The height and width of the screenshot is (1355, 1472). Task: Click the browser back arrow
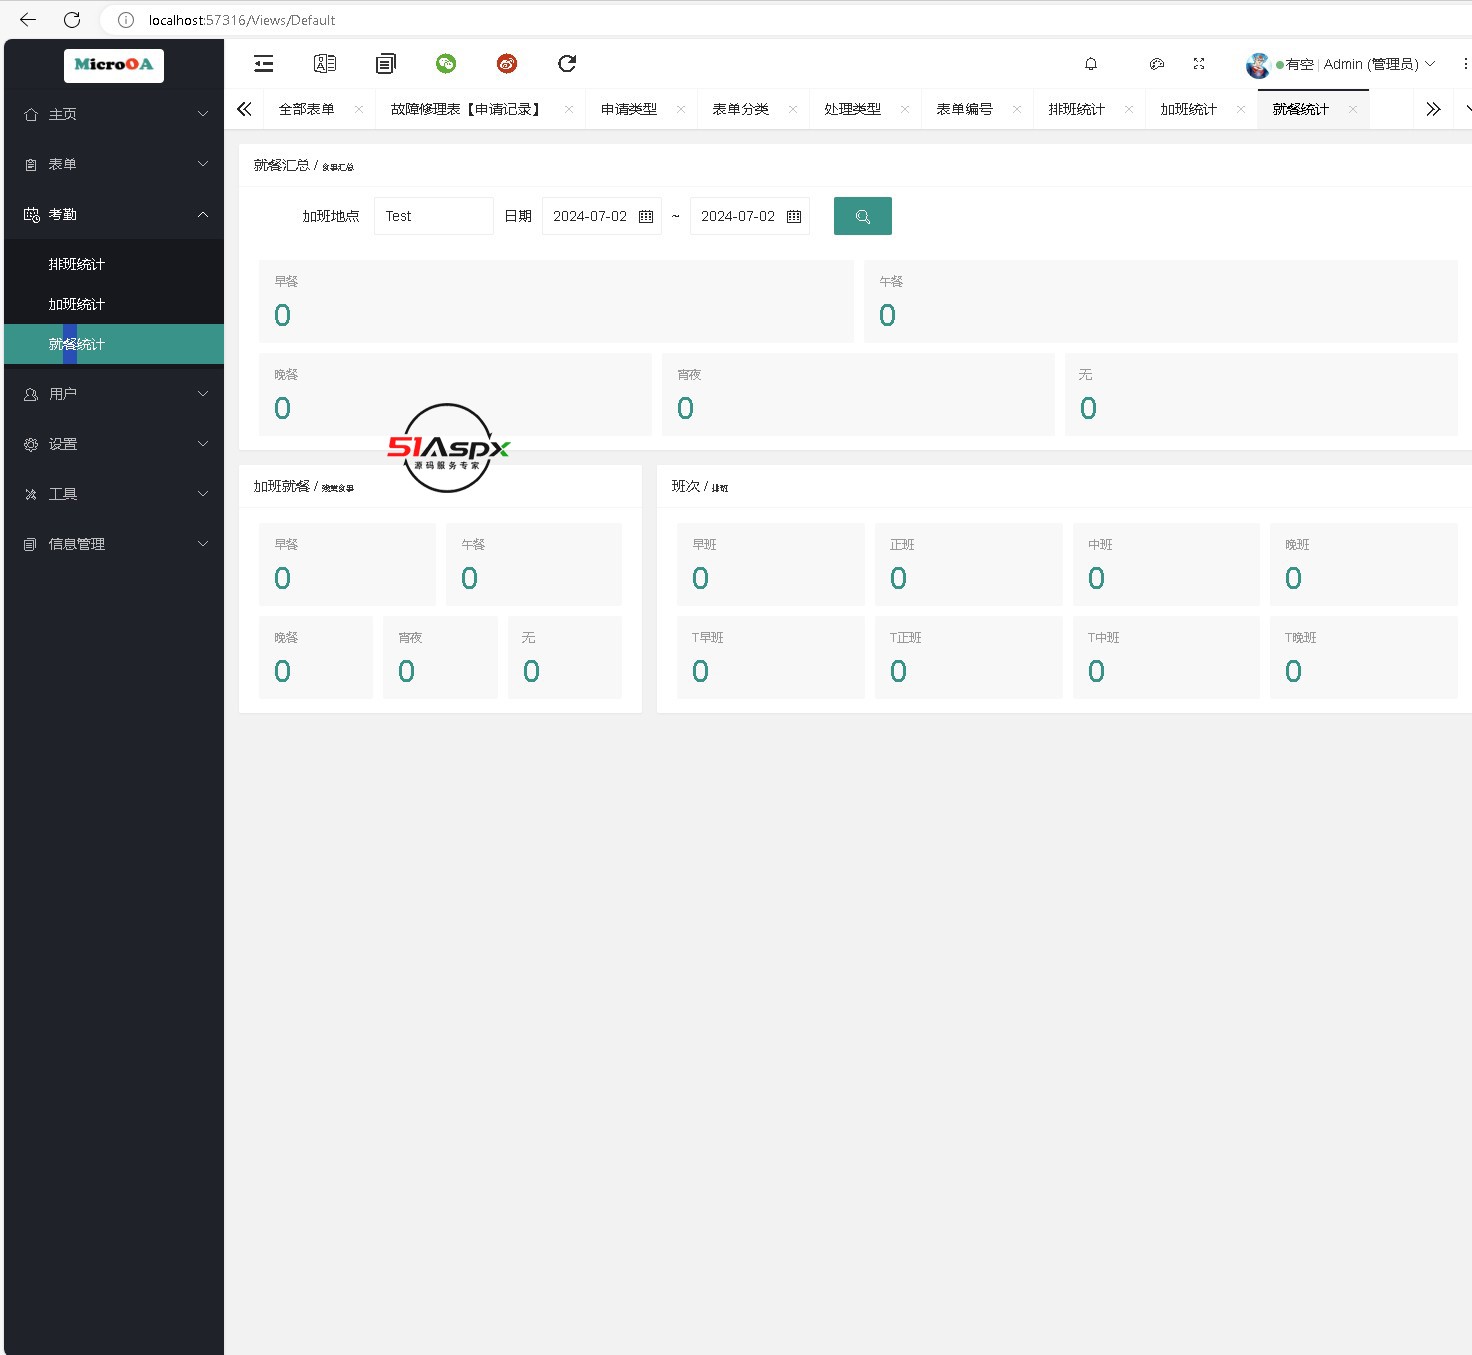tap(28, 20)
